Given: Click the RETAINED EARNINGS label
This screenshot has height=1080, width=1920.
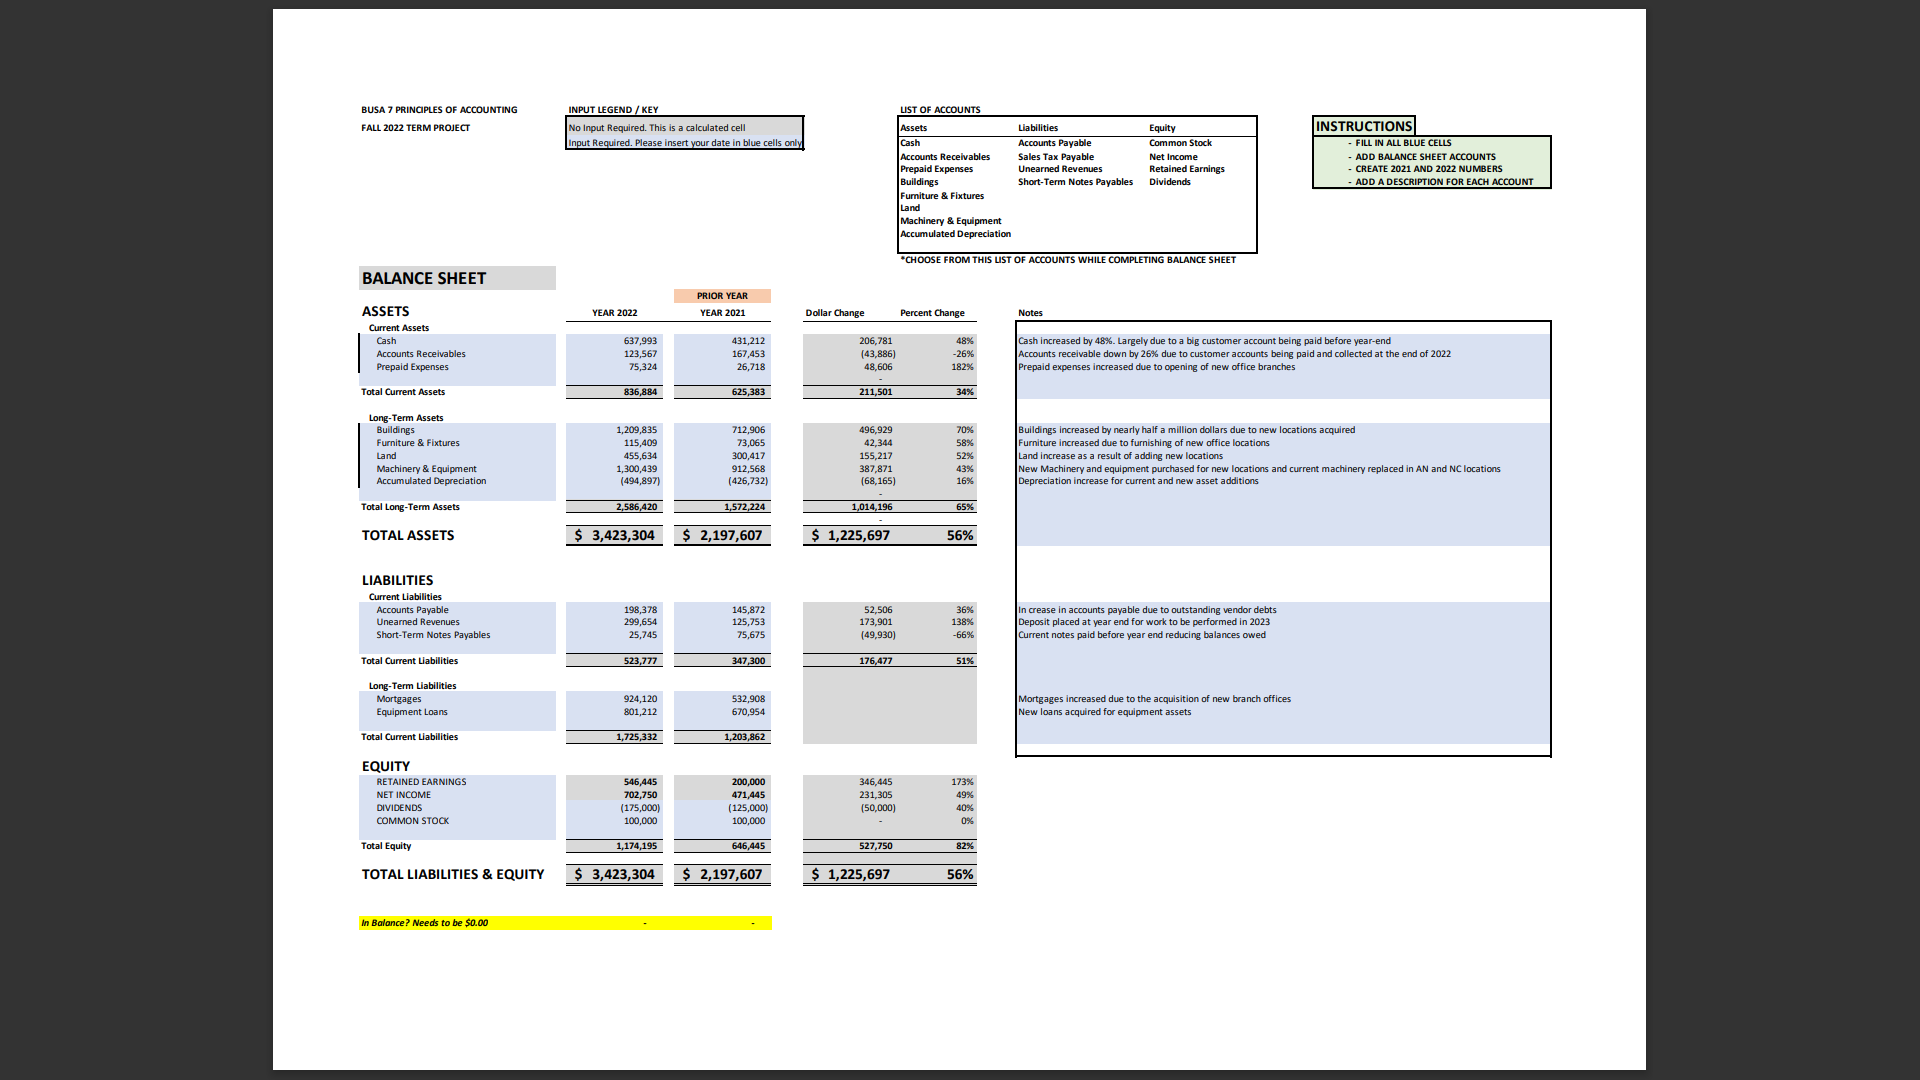Looking at the screenshot, I should (421, 782).
